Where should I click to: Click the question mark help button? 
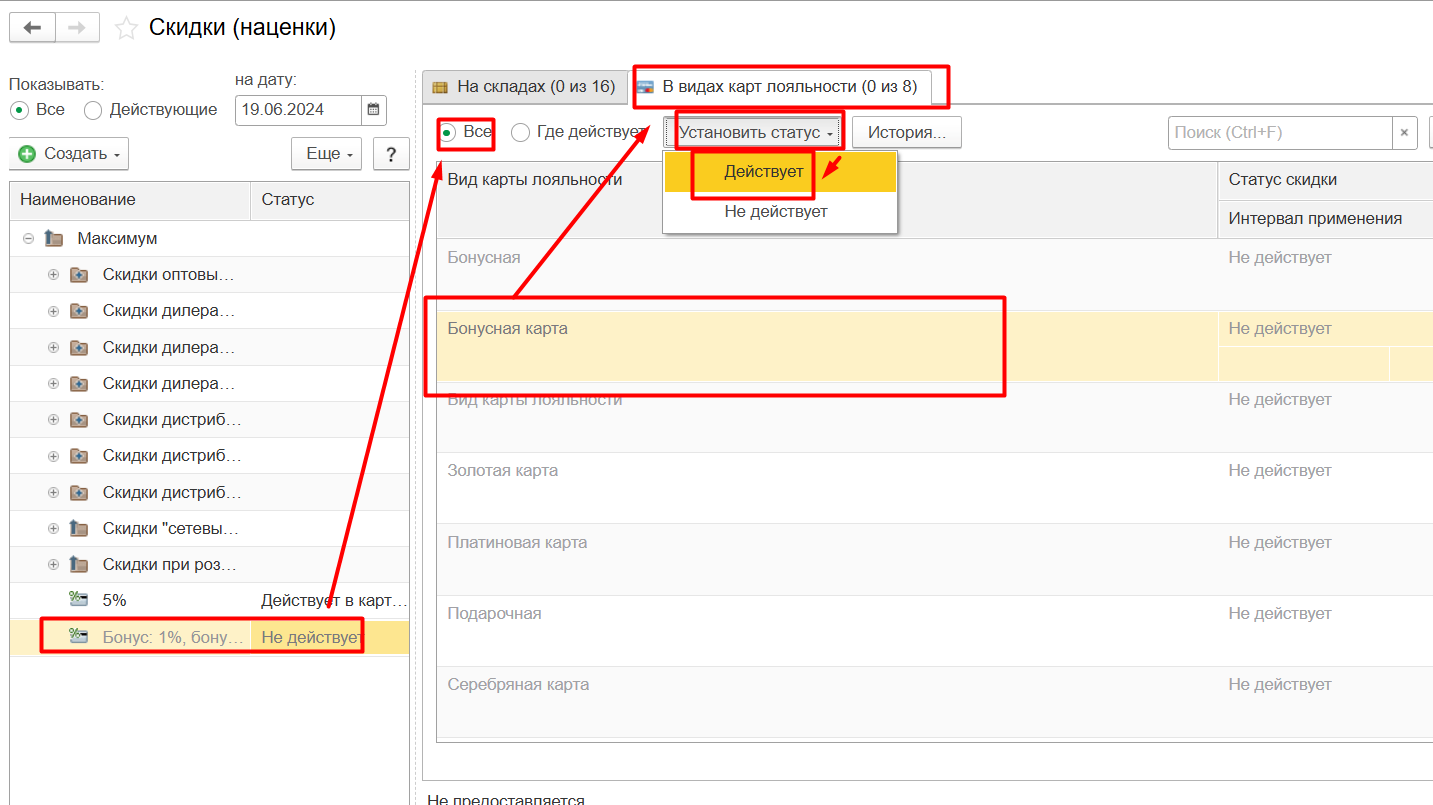(x=391, y=154)
